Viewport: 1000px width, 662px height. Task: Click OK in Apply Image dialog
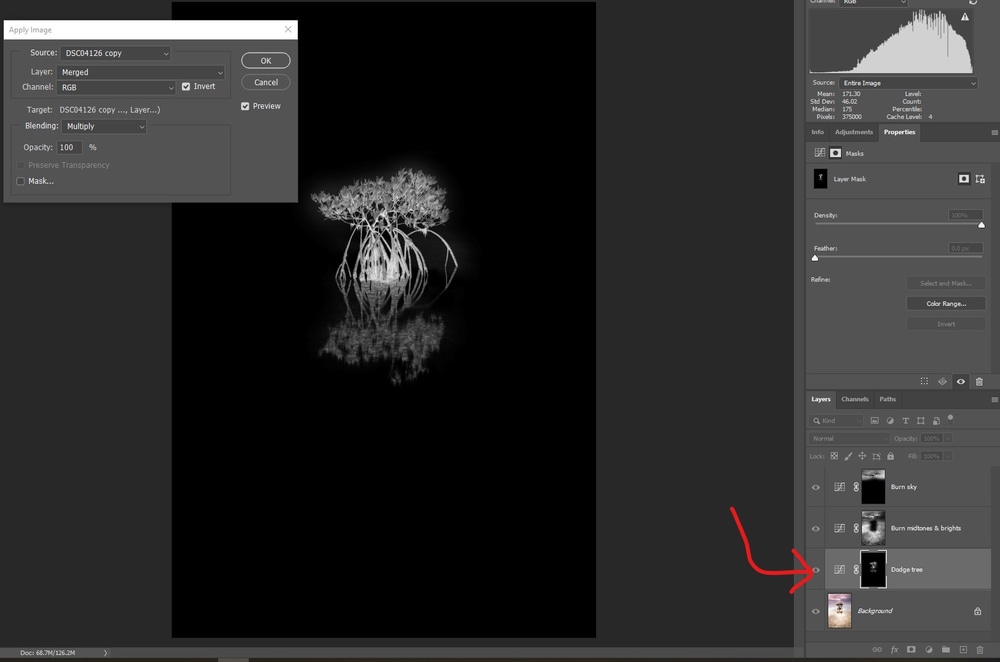tap(266, 61)
